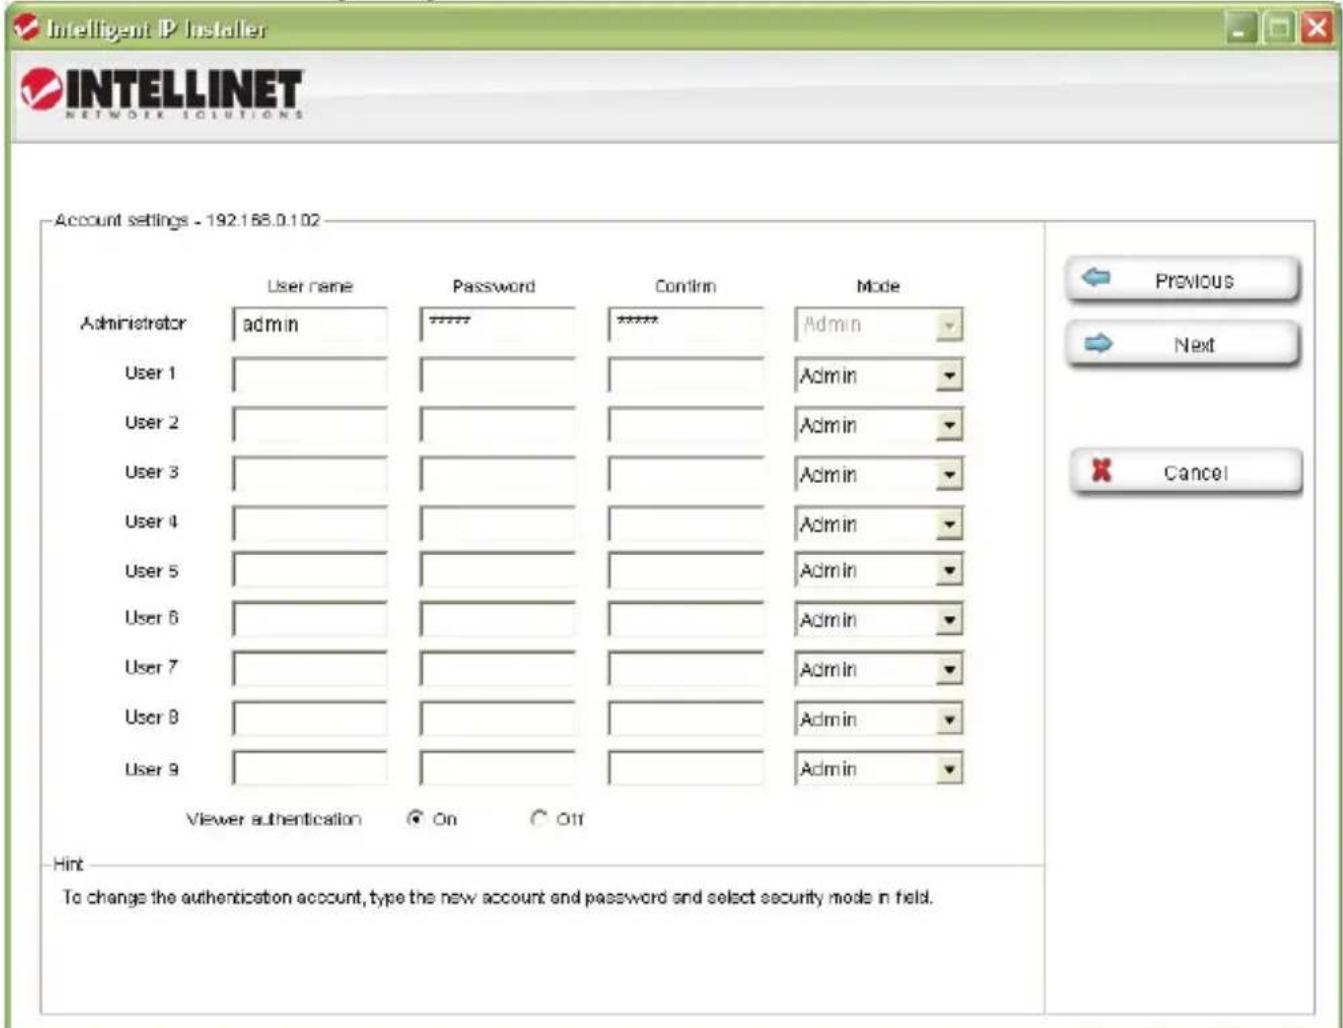Viewport: 1343px width, 1028px height.
Task: Click the hint text about authentication account
Action: click(x=497, y=897)
